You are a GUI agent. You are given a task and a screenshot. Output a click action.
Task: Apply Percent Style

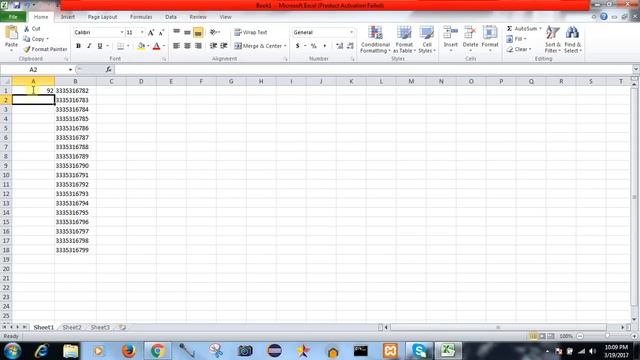click(x=313, y=46)
